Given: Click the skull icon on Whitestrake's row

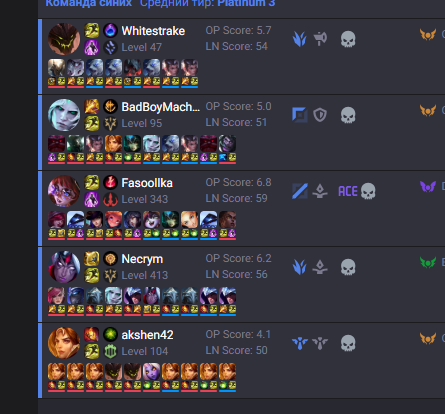Looking at the screenshot, I should coord(348,39).
